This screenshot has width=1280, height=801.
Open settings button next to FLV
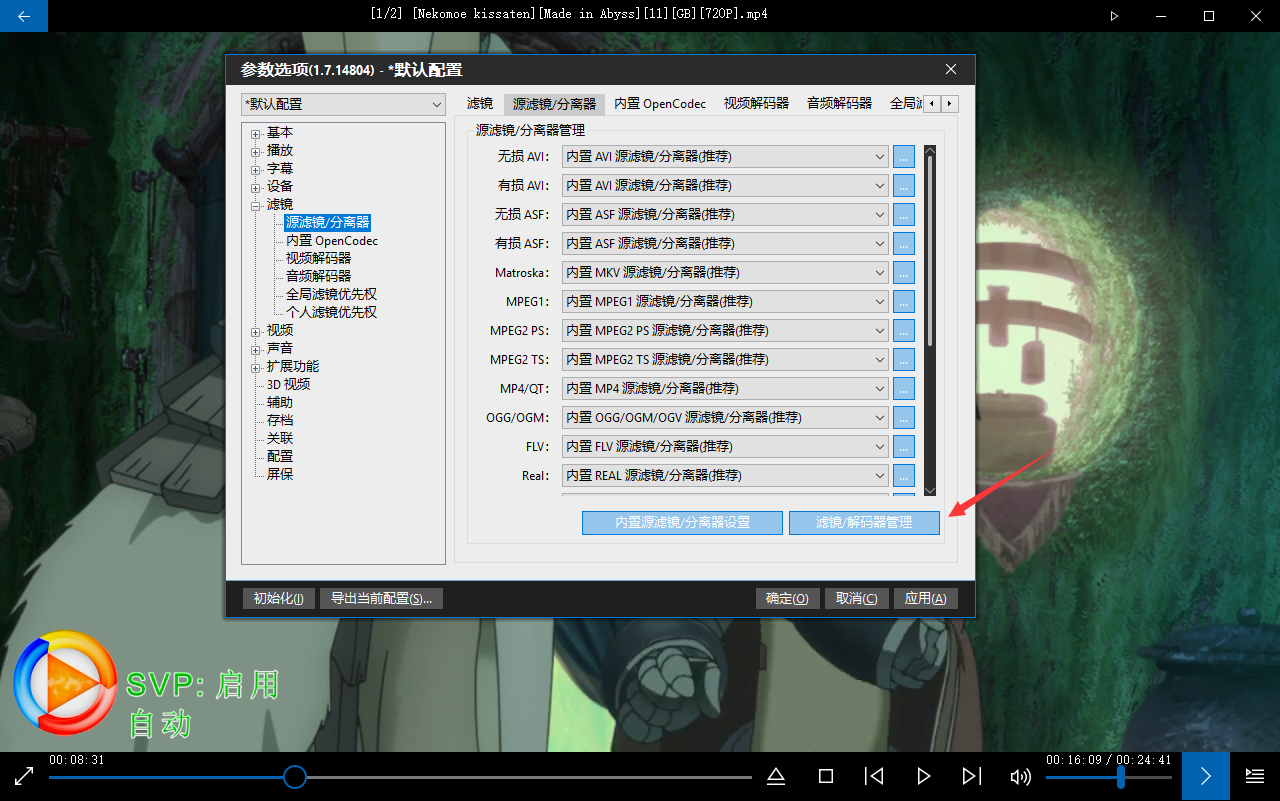(x=904, y=447)
